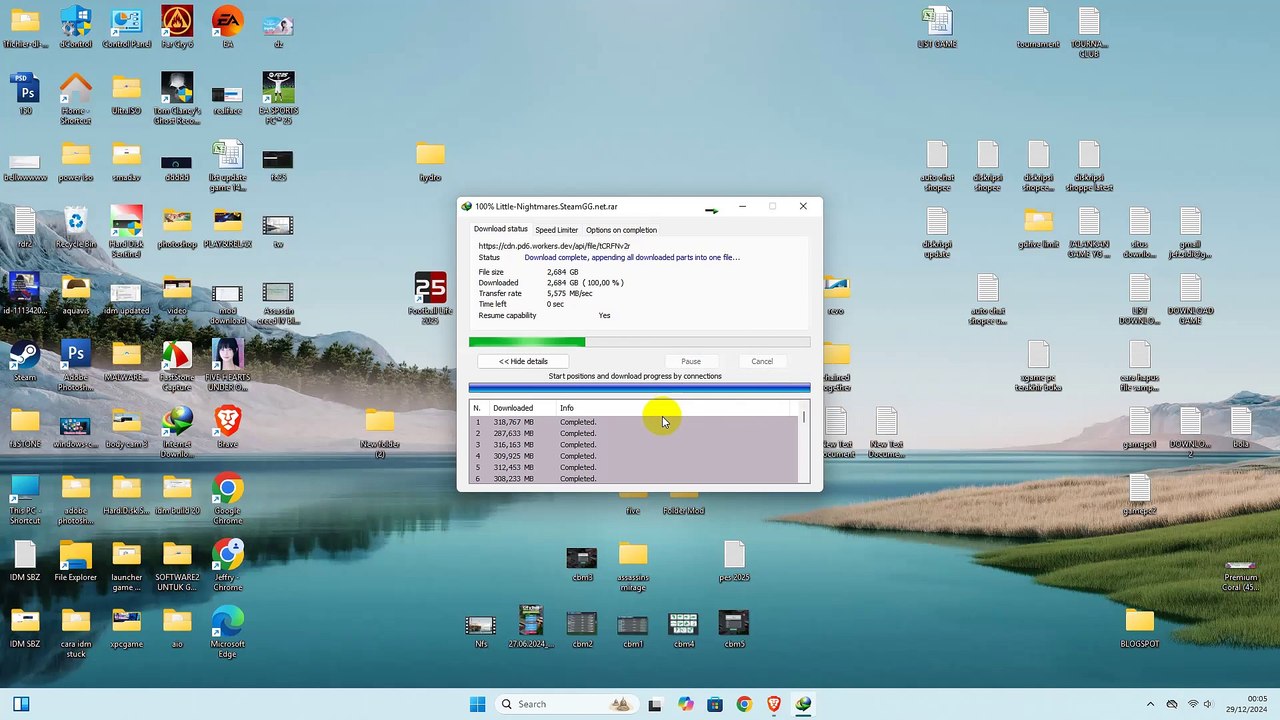Select the Football Life 2025 icon
1280x720 pixels.
coord(430,299)
